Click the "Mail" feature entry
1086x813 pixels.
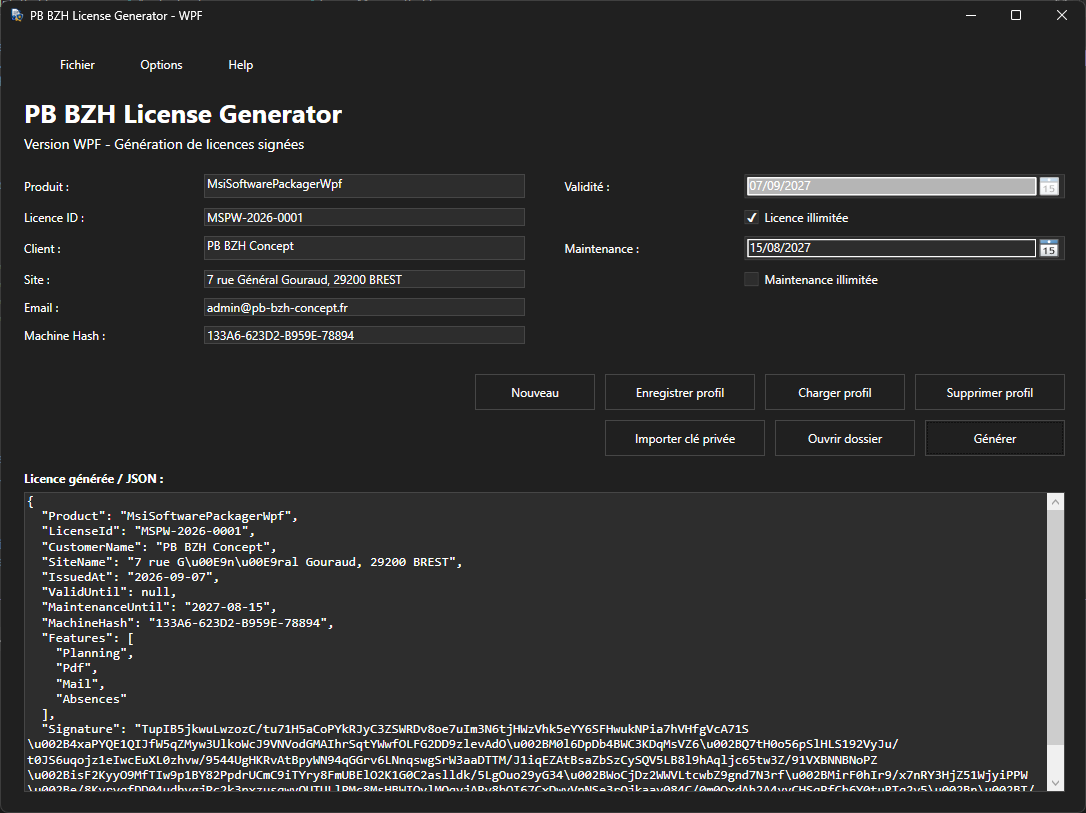coord(80,684)
